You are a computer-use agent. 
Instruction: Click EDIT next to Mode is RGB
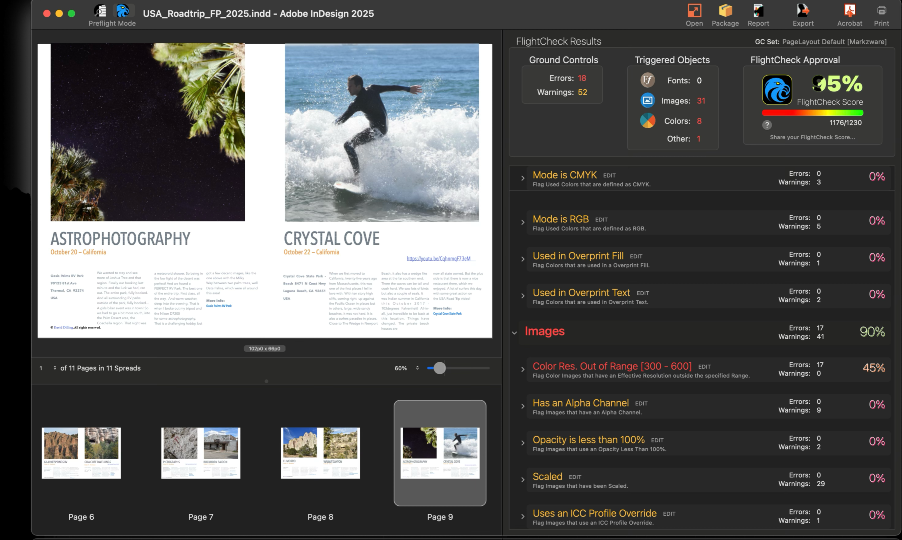click(601, 218)
